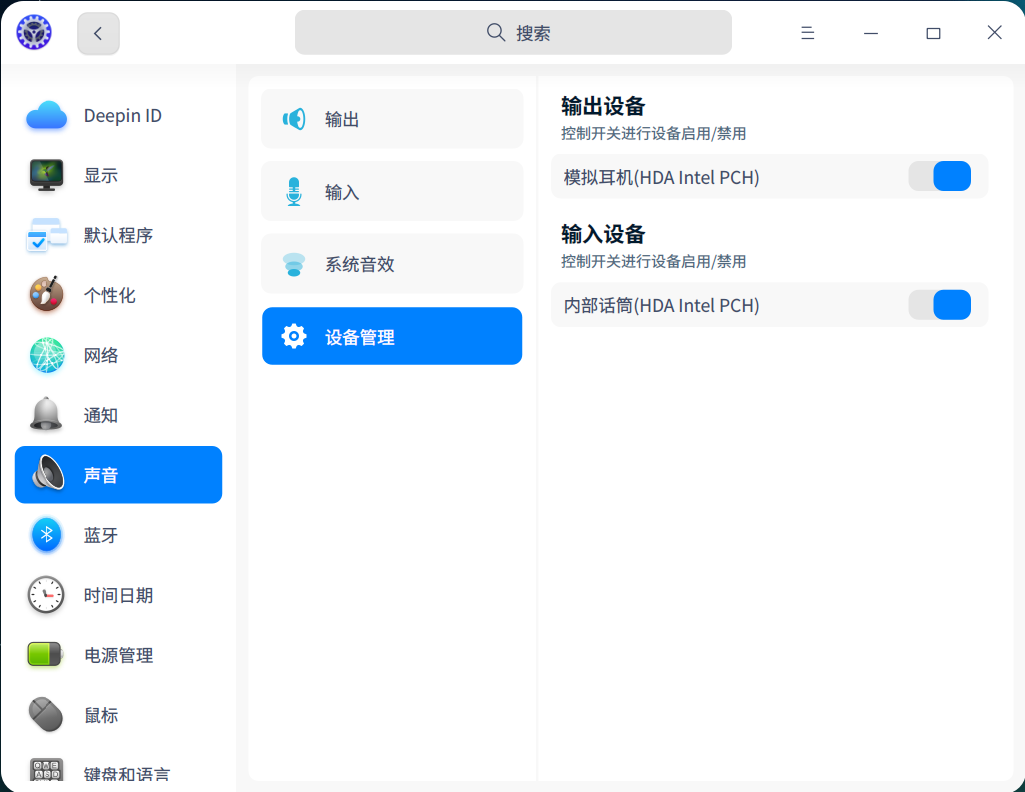Image resolution: width=1025 pixels, height=792 pixels.
Task: Open Network settings globe icon
Action: pyautogui.click(x=46, y=355)
